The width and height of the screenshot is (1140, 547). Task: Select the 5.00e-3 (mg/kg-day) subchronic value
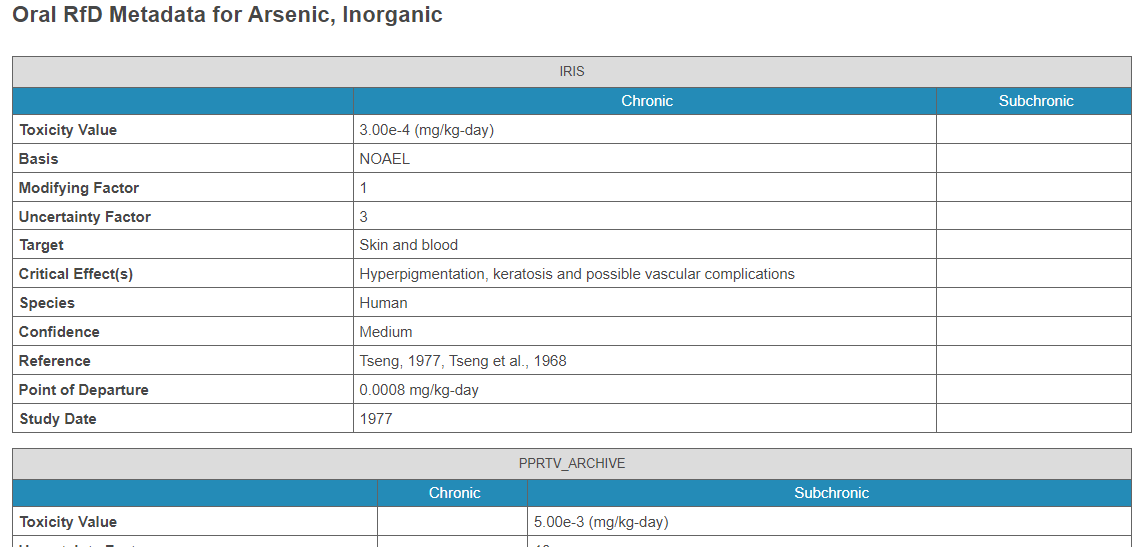click(x=601, y=522)
